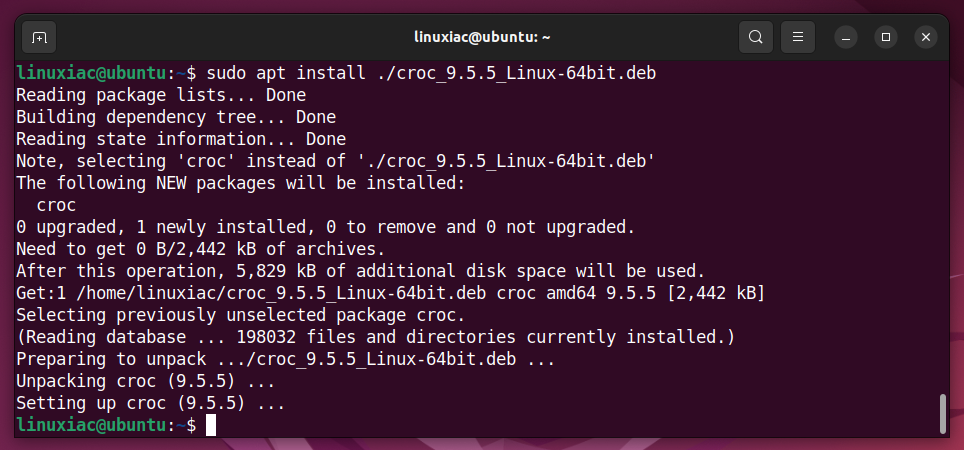Place cursor at the bottom command prompt
The height and width of the screenshot is (450, 964).
[x=211, y=425]
